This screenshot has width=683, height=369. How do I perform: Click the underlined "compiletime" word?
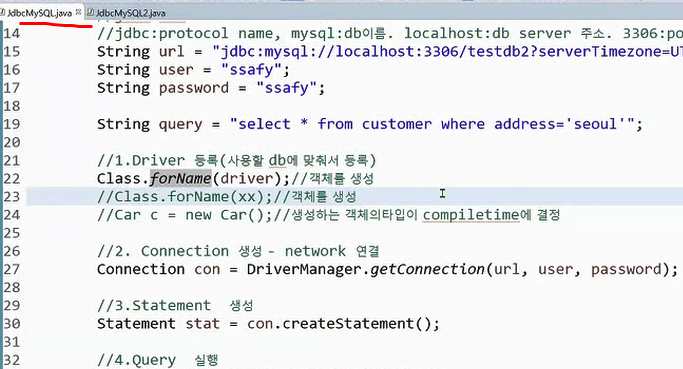pyautogui.click(x=471, y=215)
